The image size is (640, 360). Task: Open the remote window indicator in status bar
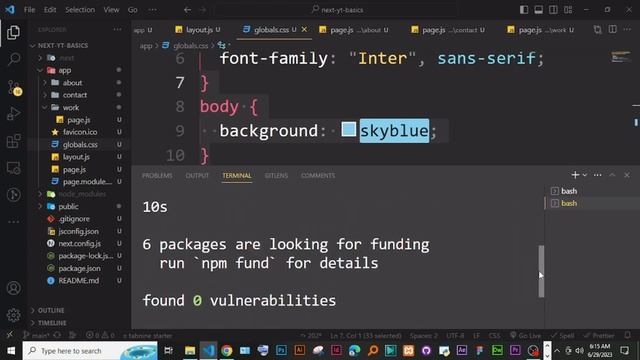9,335
